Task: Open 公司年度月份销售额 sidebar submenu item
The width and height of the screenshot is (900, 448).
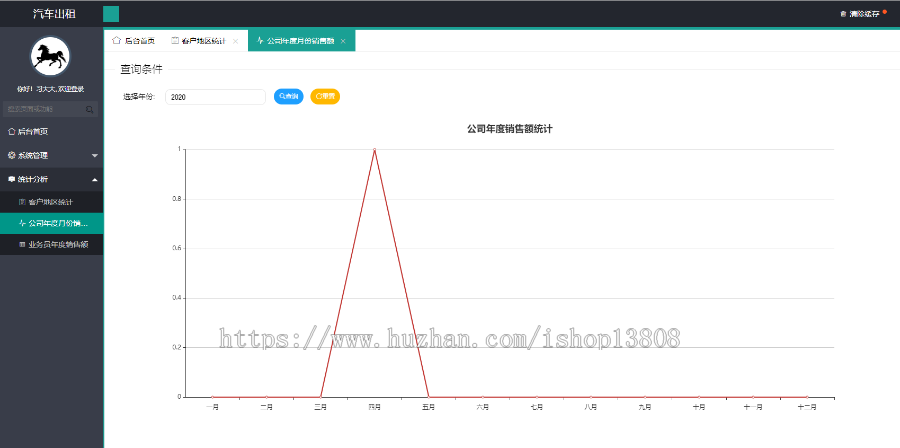Action: [x=52, y=223]
